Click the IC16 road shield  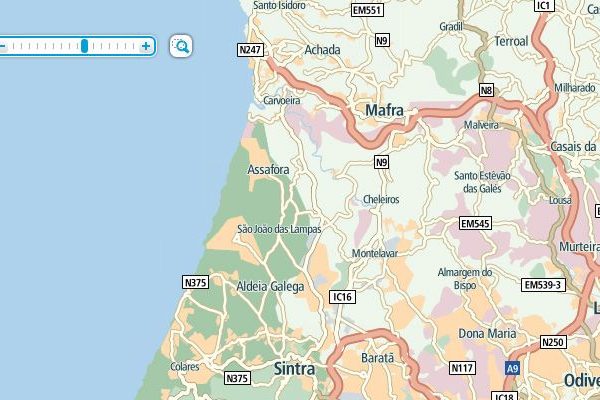pyautogui.click(x=342, y=297)
